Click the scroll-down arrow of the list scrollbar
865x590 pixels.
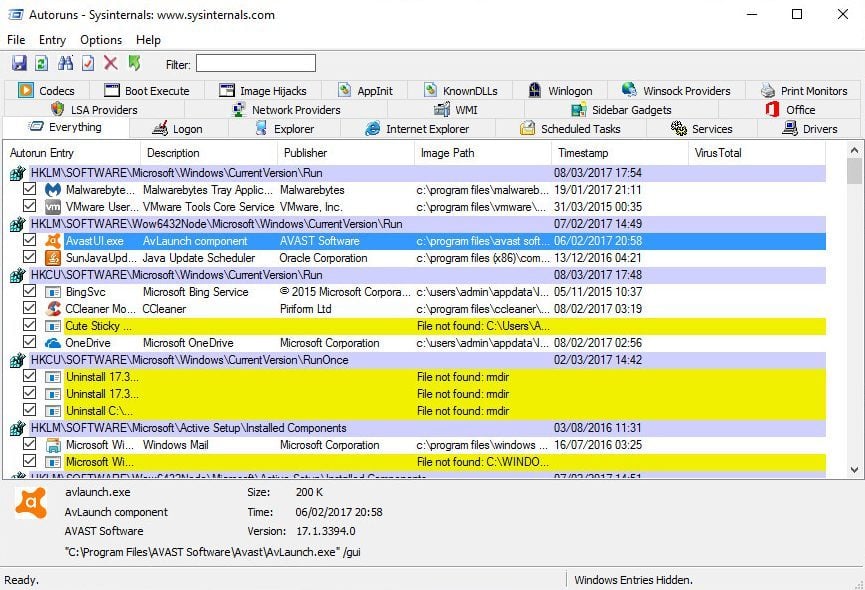(x=854, y=468)
